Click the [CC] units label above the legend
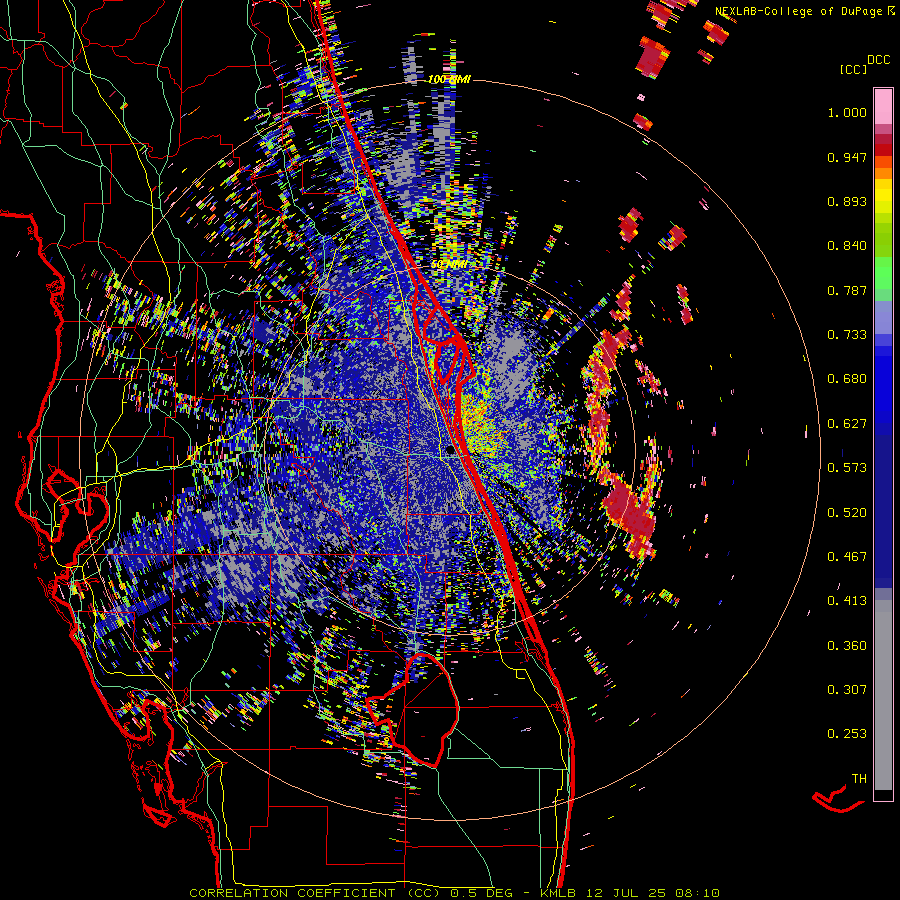Screen dimensions: 900x900 coord(853,69)
